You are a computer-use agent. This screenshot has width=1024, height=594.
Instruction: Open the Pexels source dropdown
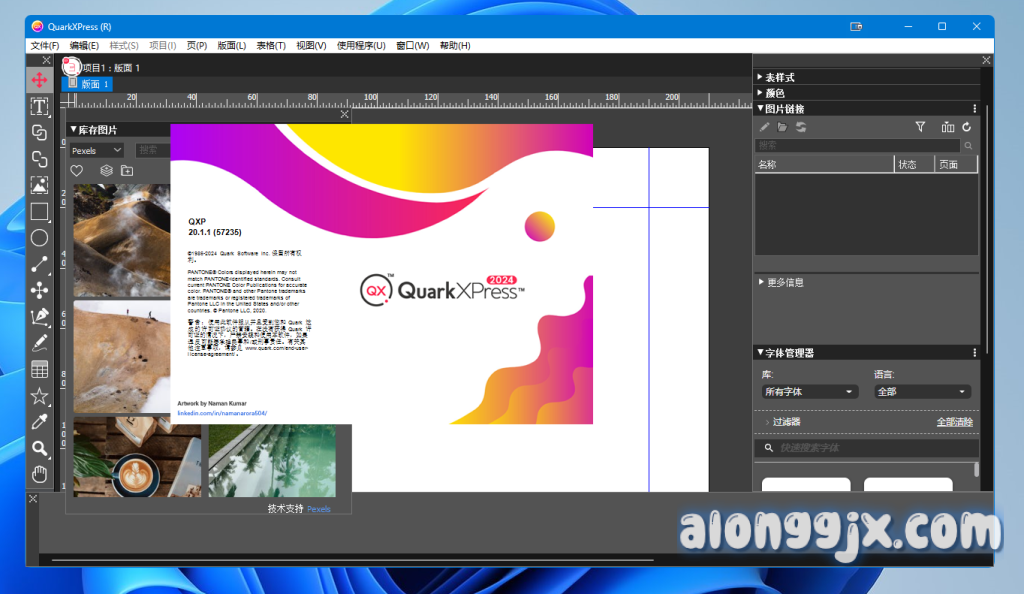pyautogui.click(x=97, y=150)
